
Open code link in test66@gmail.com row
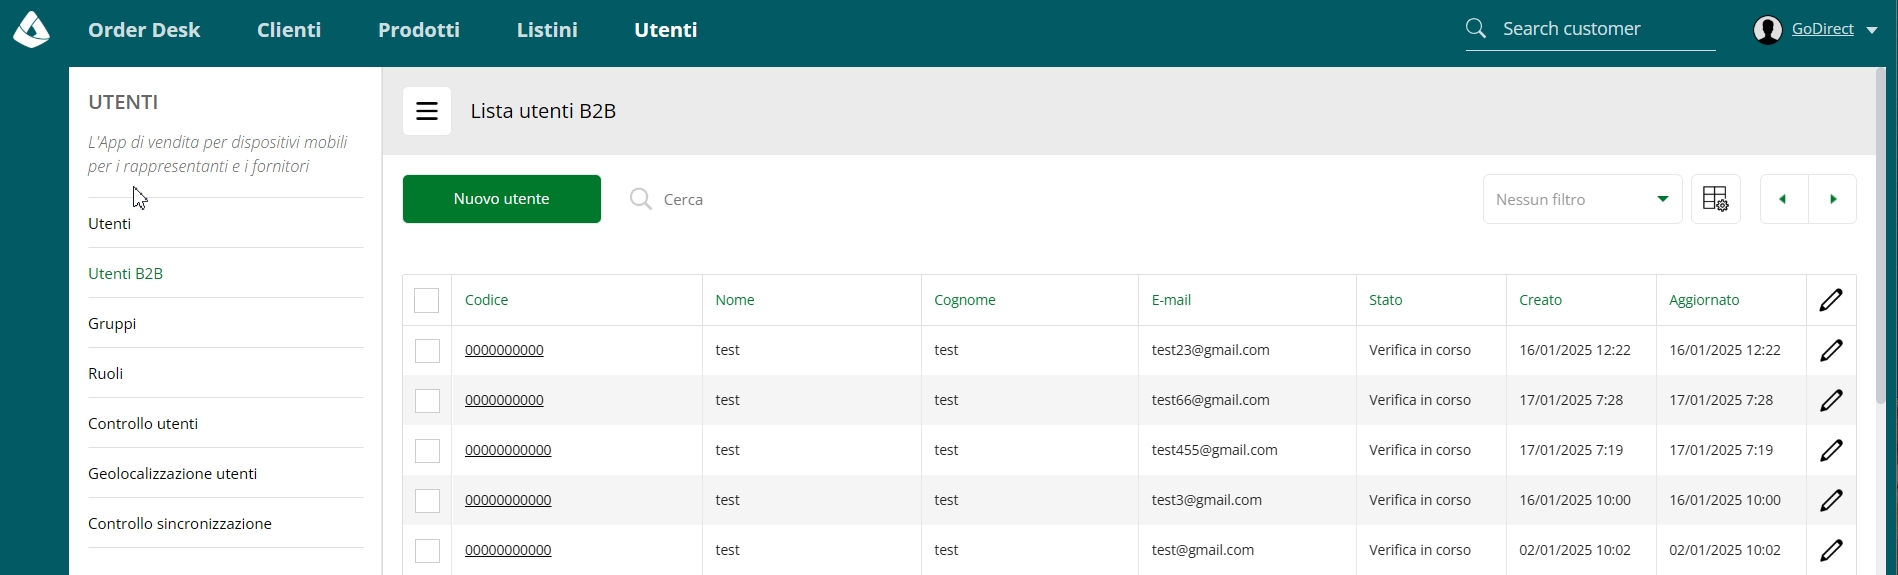coord(504,400)
